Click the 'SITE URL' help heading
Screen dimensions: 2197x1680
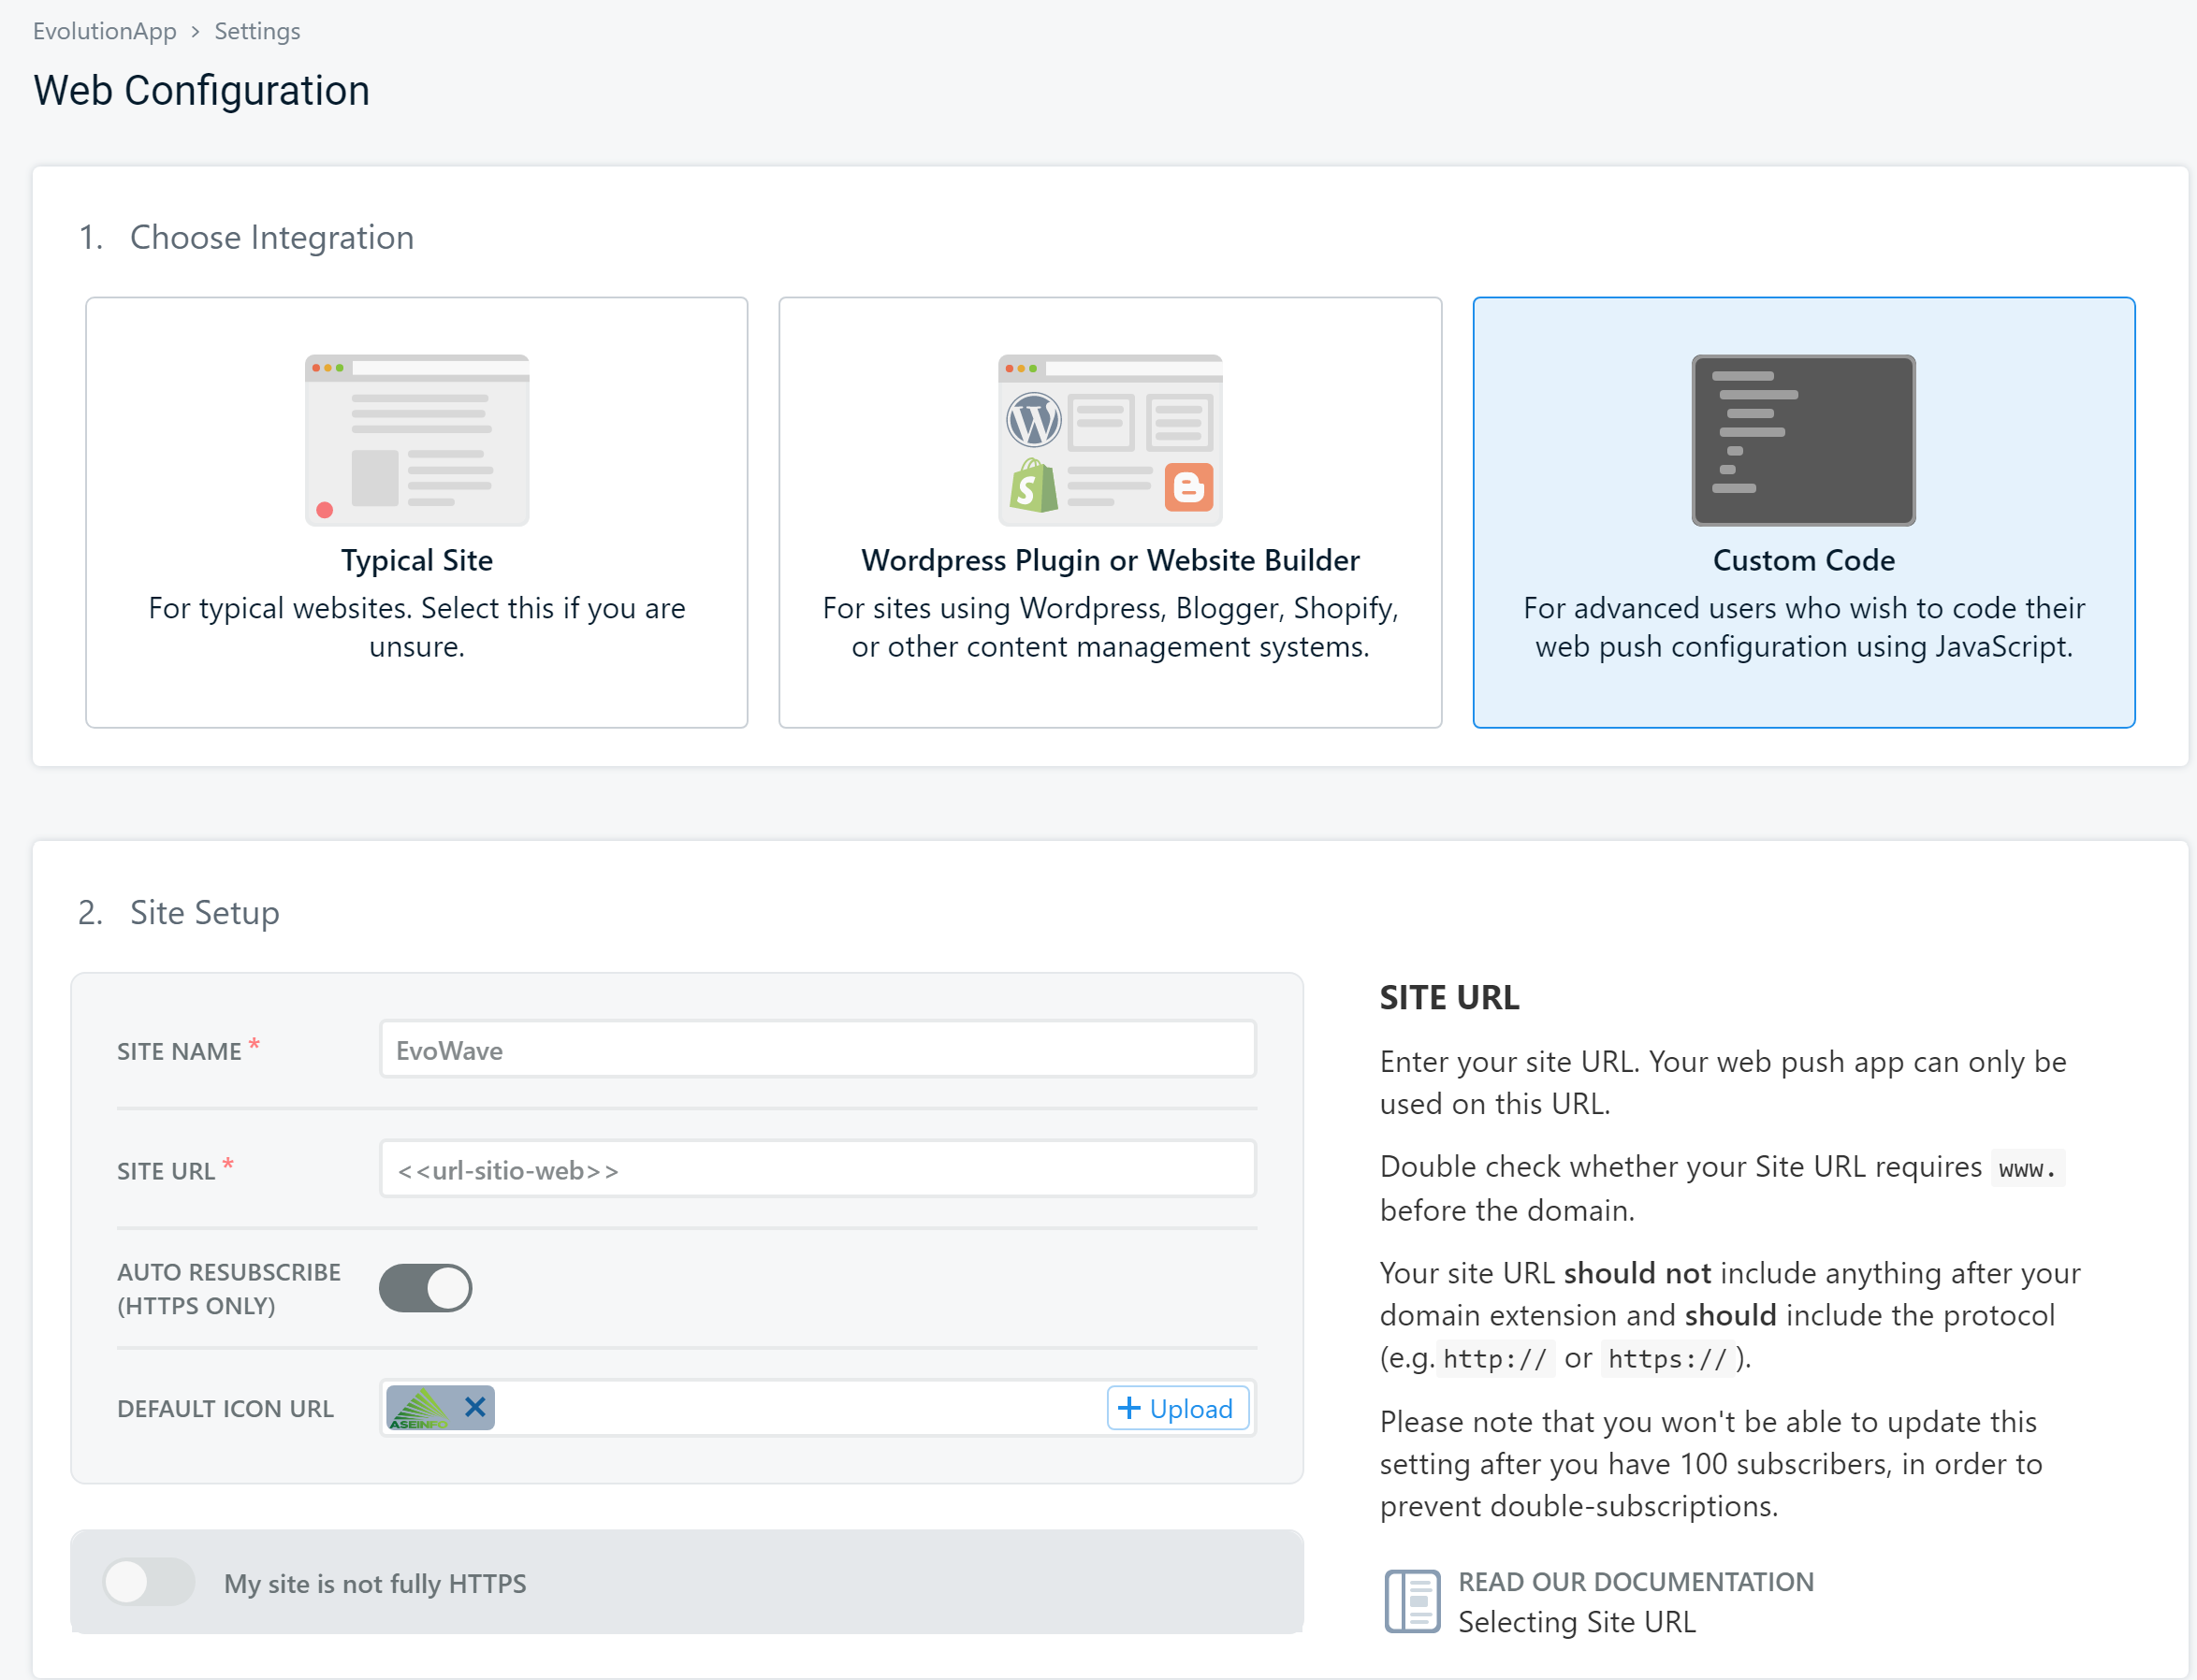[1449, 997]
